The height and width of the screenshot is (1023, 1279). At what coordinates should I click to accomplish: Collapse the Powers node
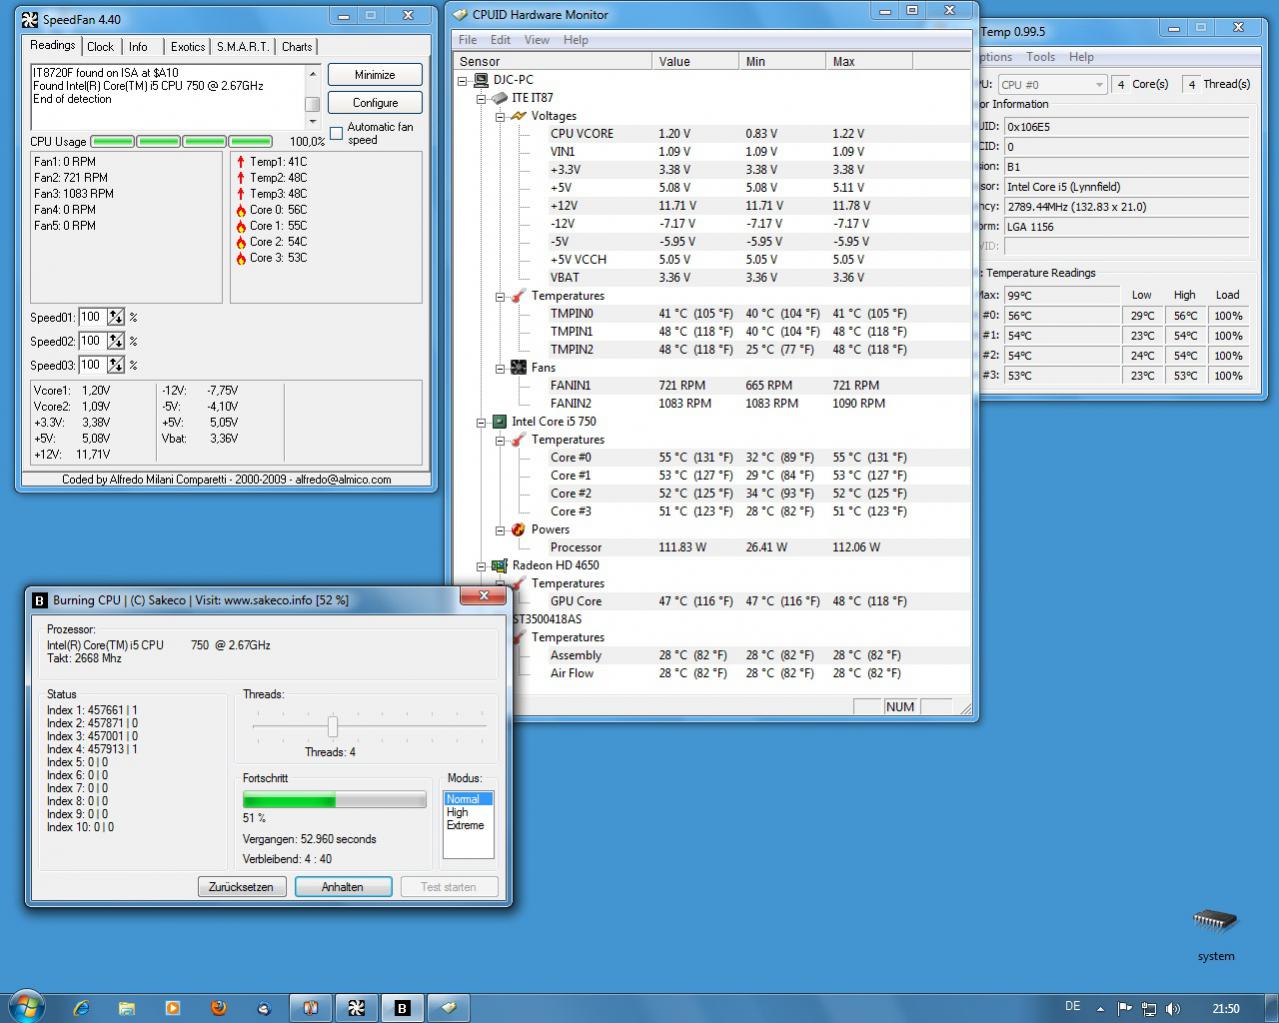(x=500, y=530)
